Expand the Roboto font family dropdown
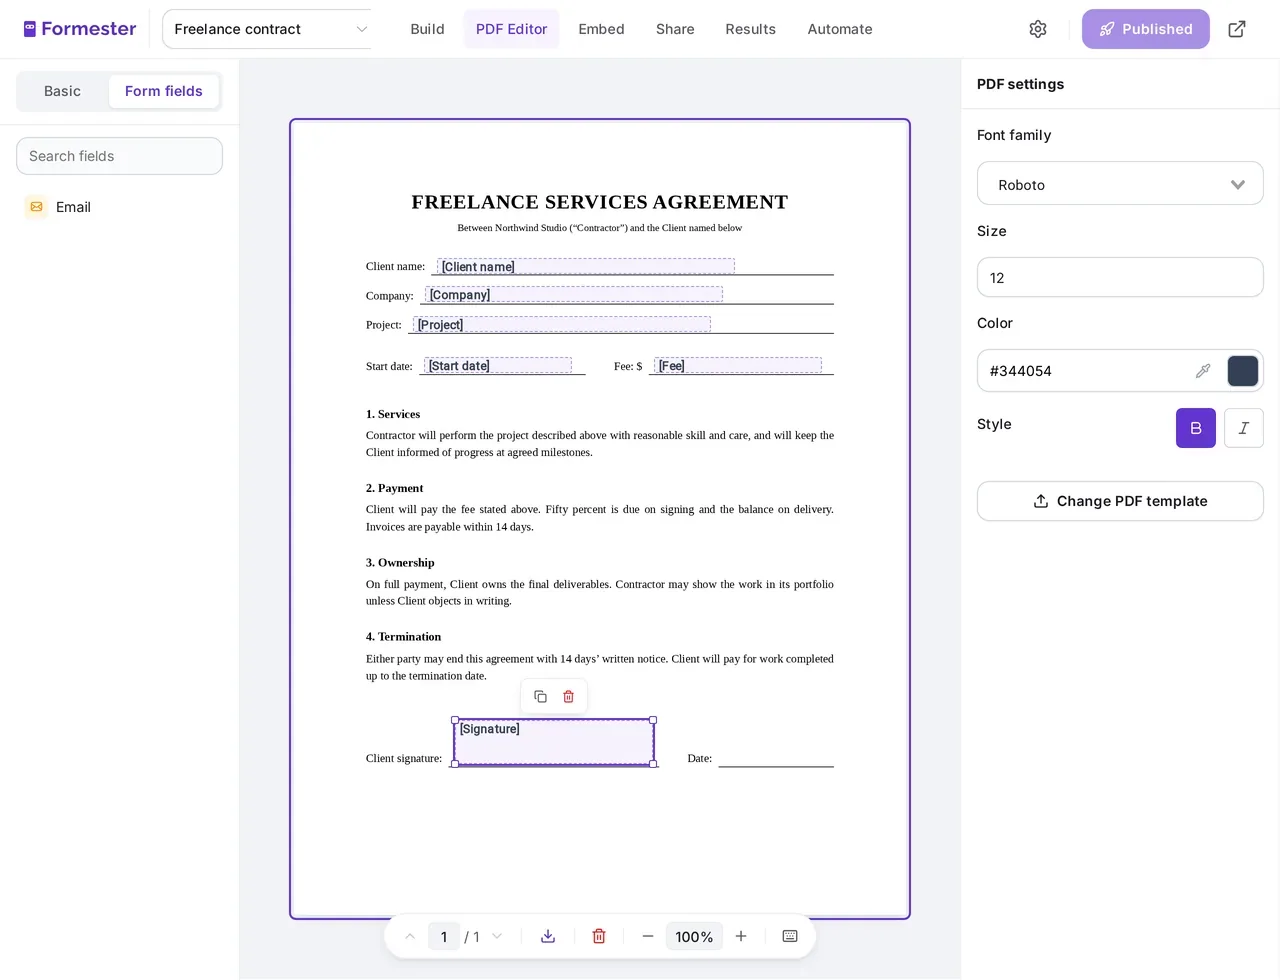Image resolution: width=1280 pixels, height=980 pixels. (1120, 184)
